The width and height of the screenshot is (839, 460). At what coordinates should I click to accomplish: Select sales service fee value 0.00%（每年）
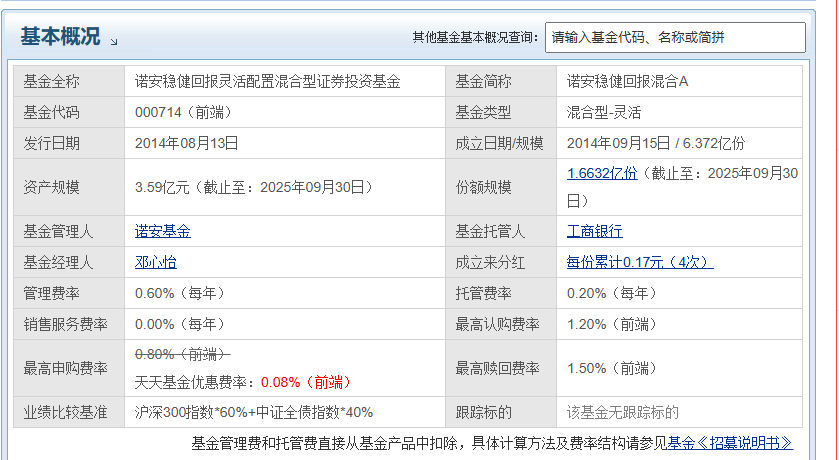[180, 325]
